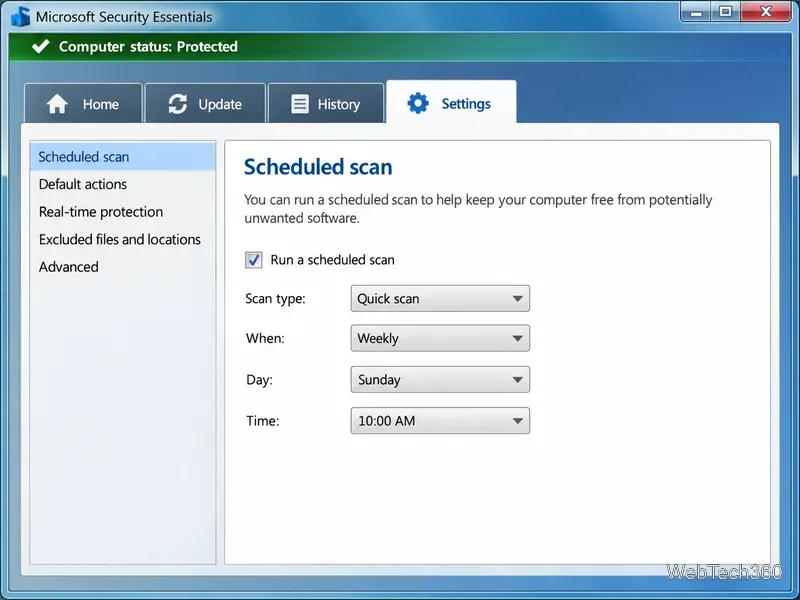Click the house icon on Home tab
This screenshot has width=800, height=600.
tap(57, 104)
